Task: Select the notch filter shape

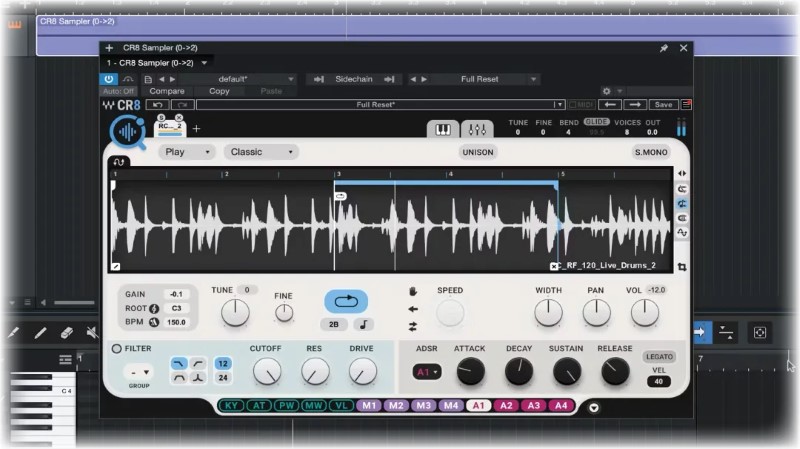Action: coord(198,378)
